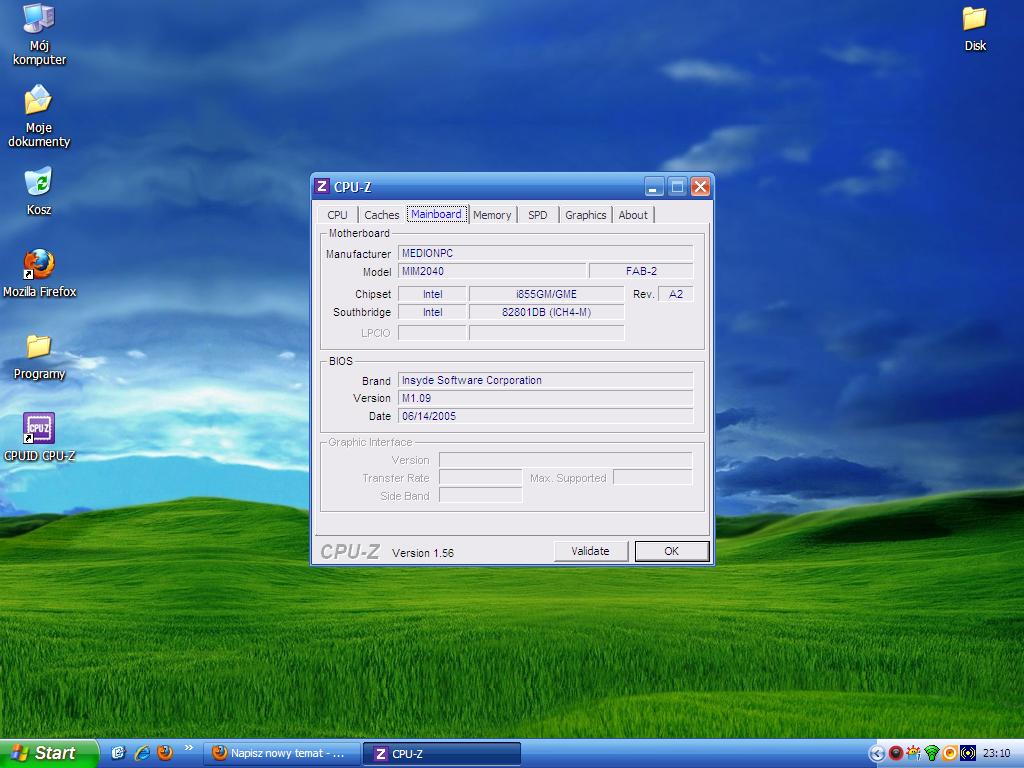Open the SPD tab
This screenshot has width=1024, height=768.
click(537, 215)
